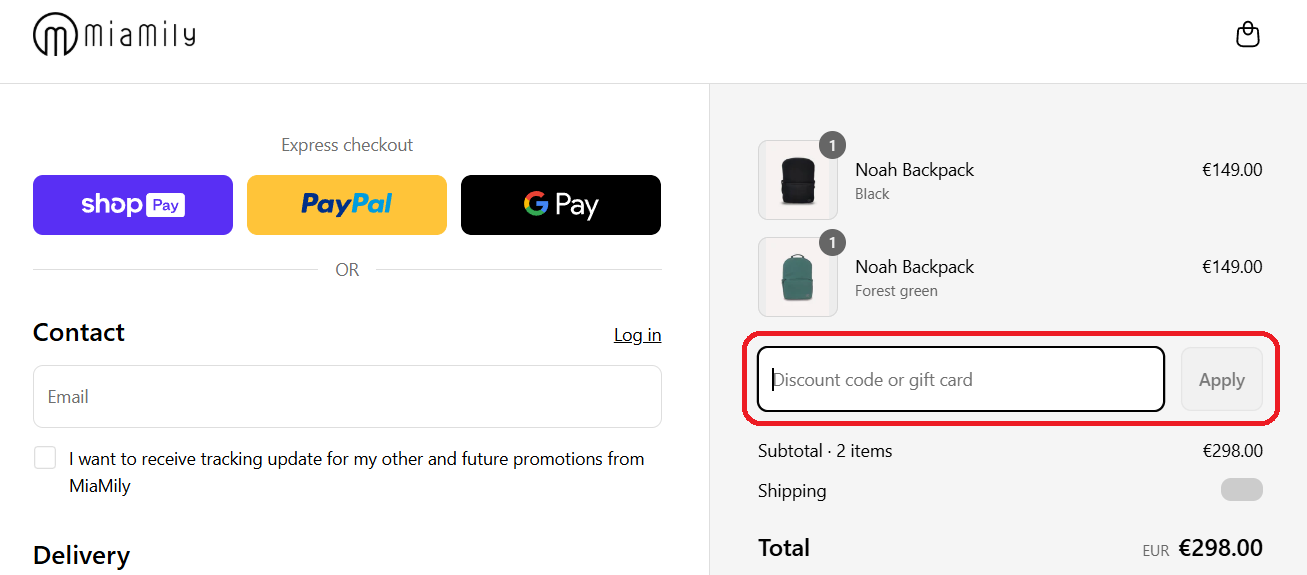Click quantity badge on green backpack
Image resolution: width=1307 pixels, height=575 pixels.
click(832, 243)
